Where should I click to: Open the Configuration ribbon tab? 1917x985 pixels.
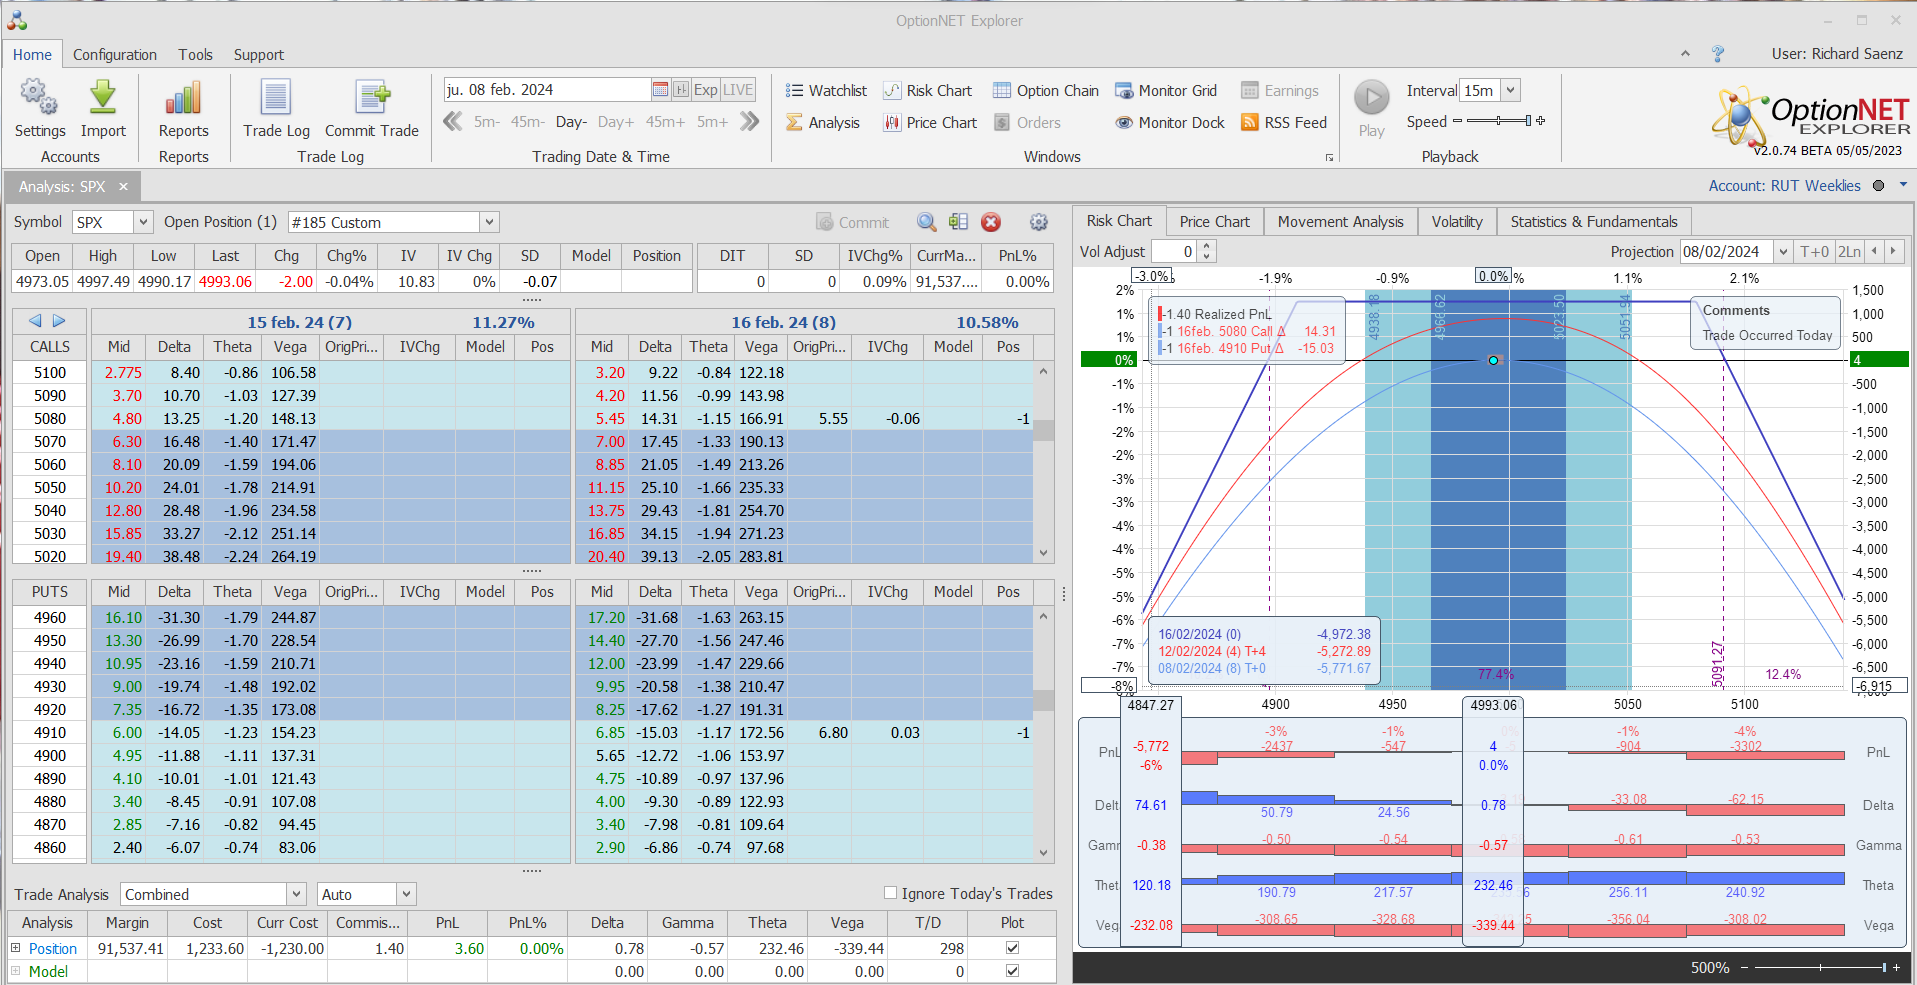pyautogui.click(x=115, y=55)
